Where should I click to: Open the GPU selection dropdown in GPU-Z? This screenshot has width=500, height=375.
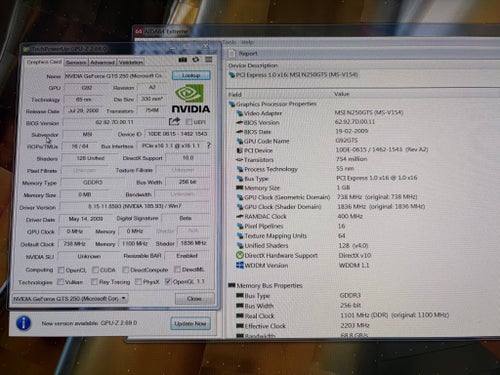point(69,299)
